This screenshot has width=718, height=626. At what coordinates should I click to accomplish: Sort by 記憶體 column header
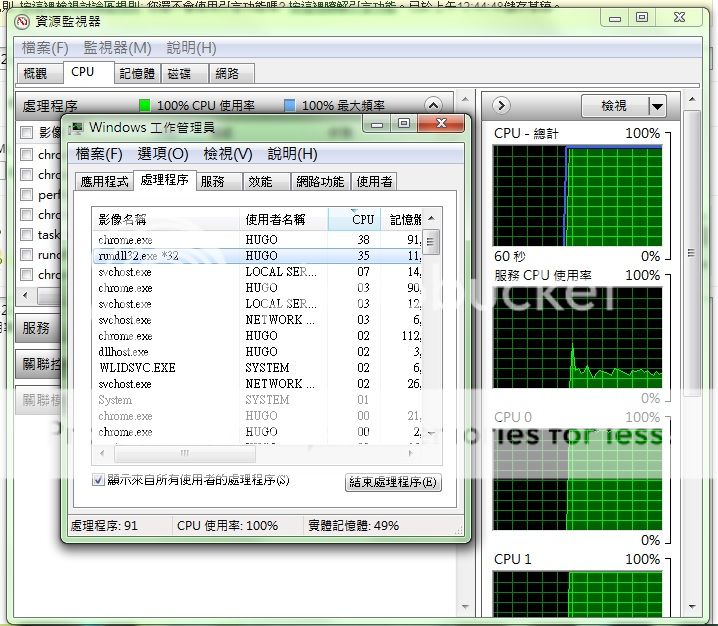tap(401, 219)
